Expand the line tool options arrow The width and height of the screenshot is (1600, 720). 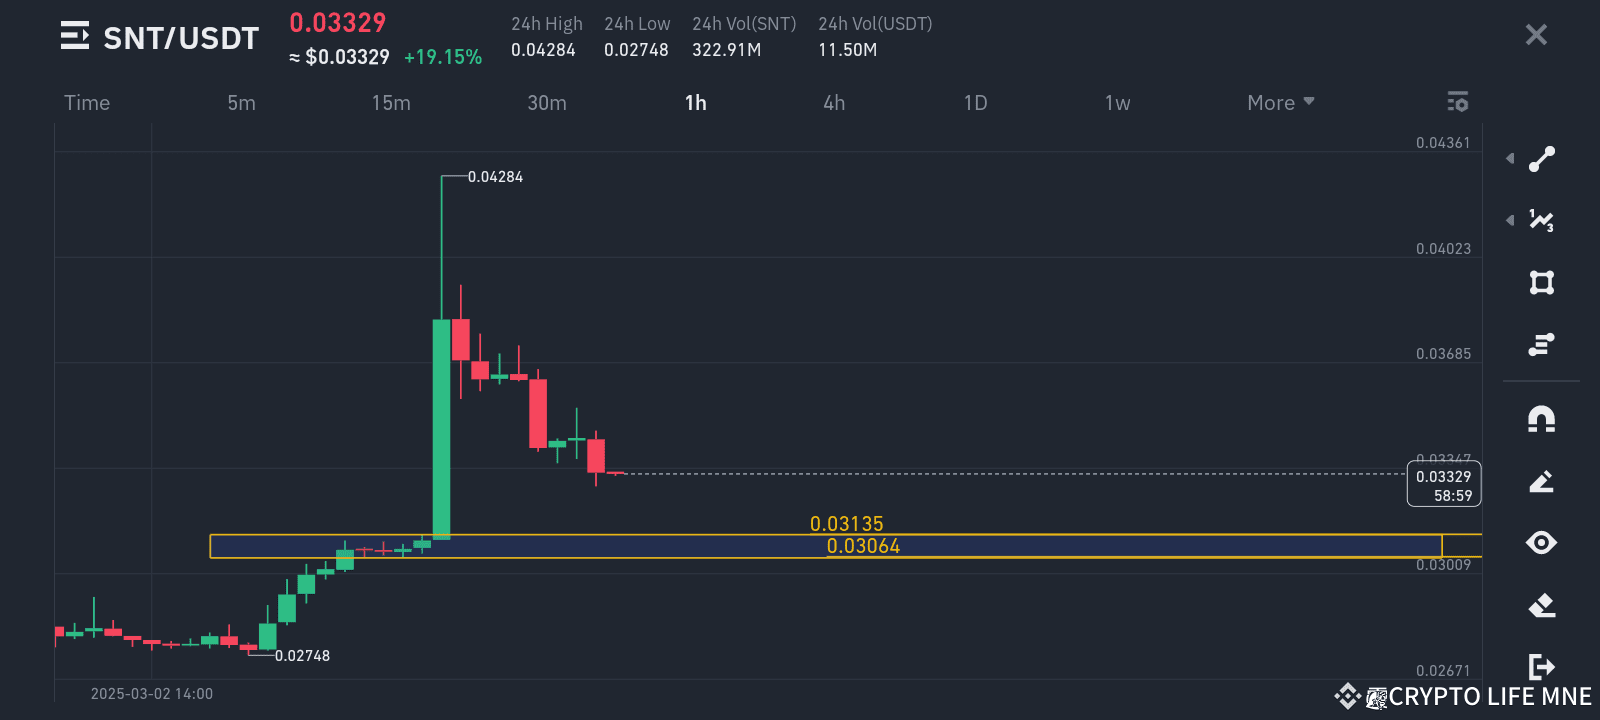(x=1510, y=158)
